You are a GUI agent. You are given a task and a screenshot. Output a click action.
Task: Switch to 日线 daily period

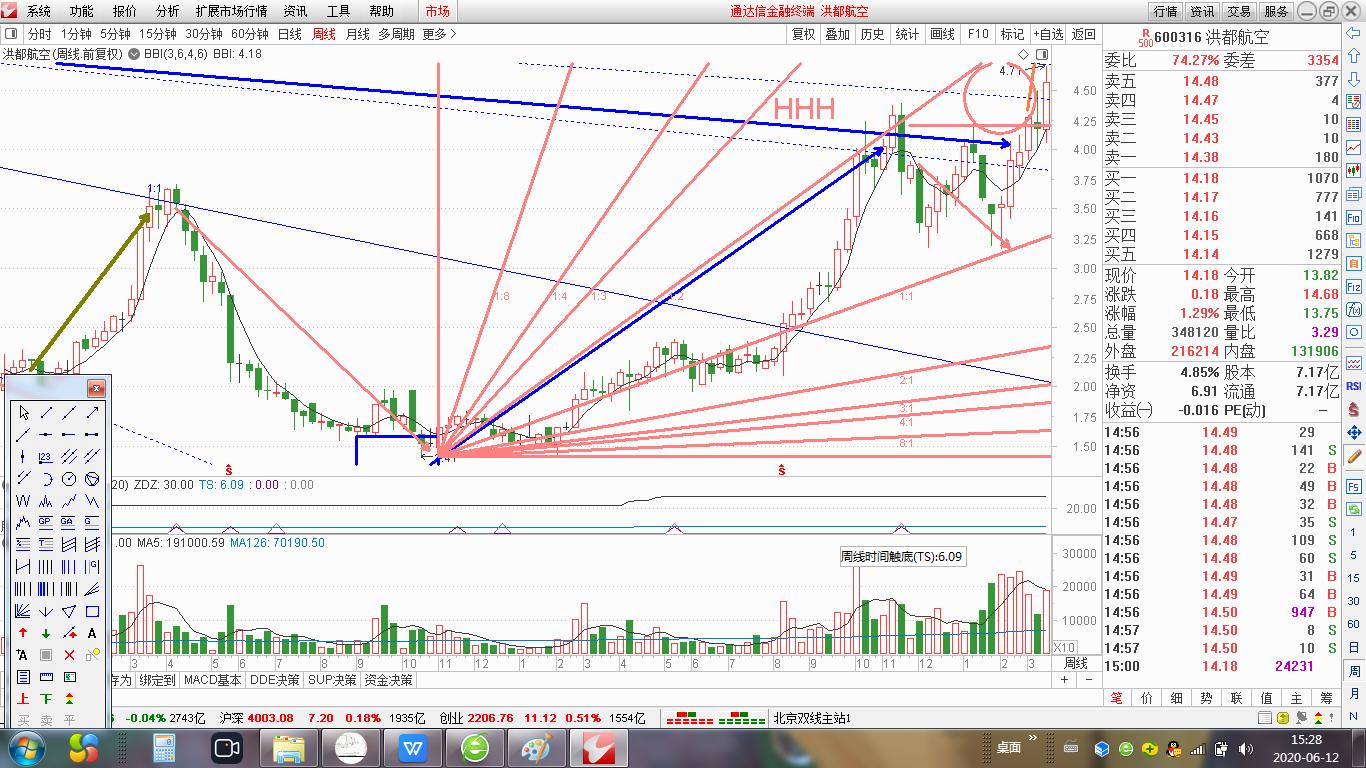[289, 34]
